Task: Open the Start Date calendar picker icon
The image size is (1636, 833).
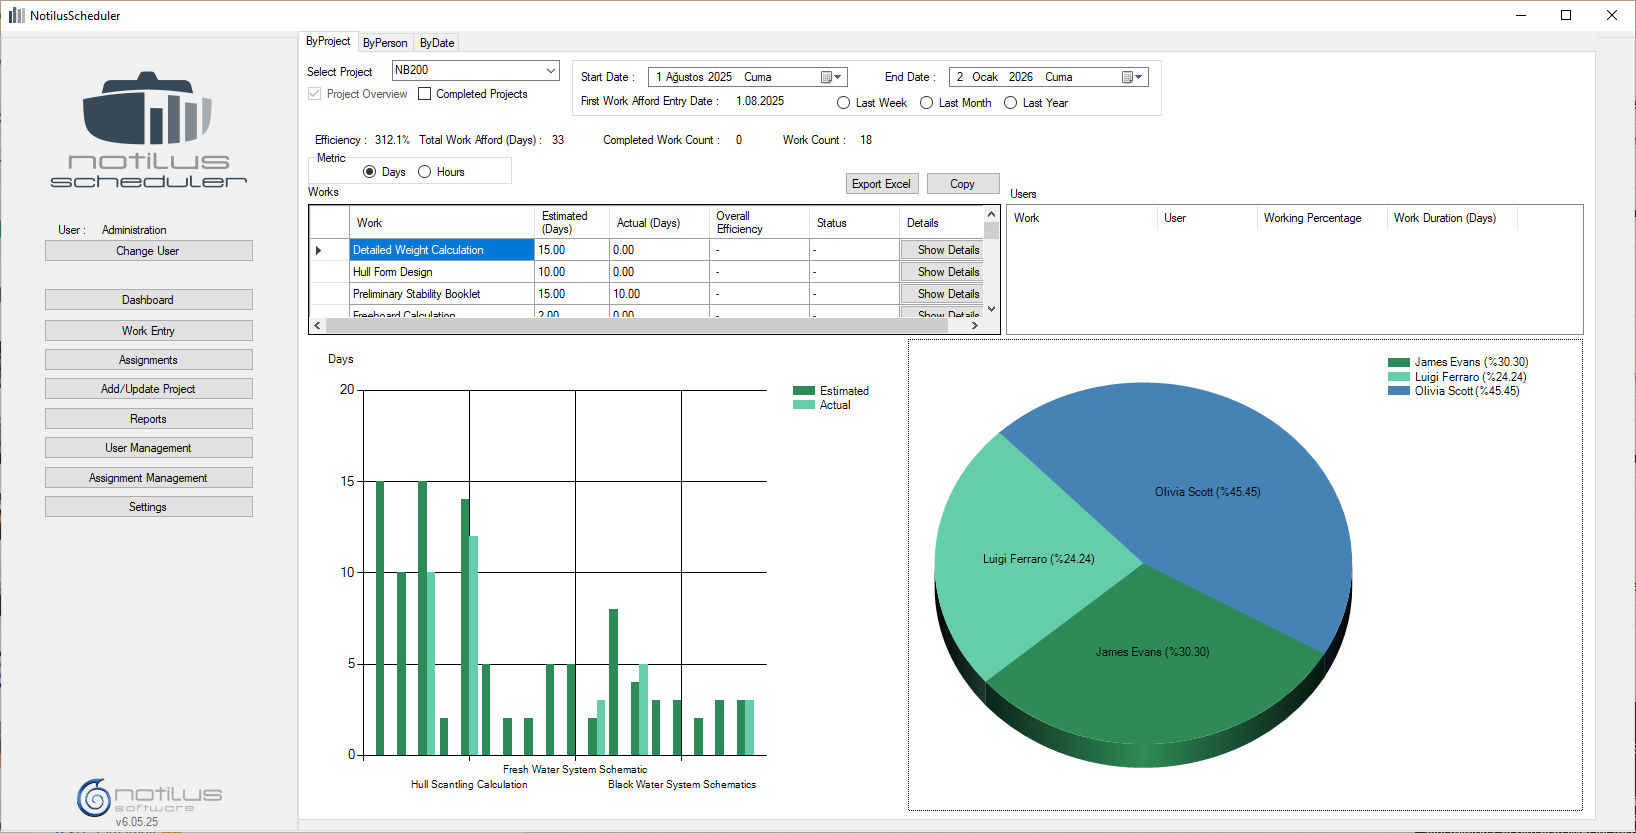Action: point(831,77)
